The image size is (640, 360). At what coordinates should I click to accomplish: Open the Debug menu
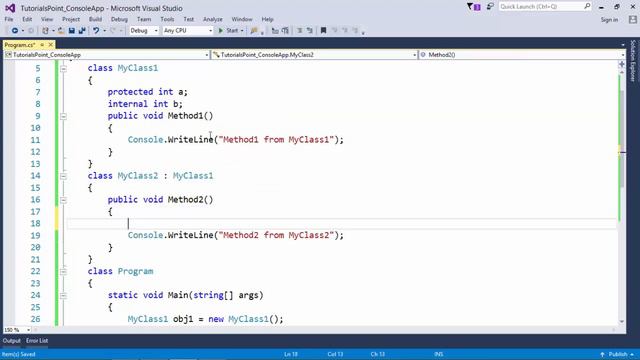pyautogui.click(x=119, y=19)
